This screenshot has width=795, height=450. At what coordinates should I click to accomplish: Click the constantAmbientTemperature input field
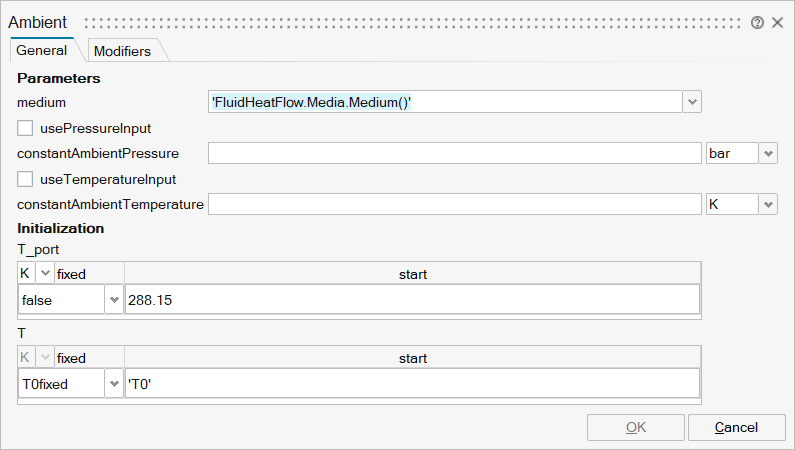454,204
